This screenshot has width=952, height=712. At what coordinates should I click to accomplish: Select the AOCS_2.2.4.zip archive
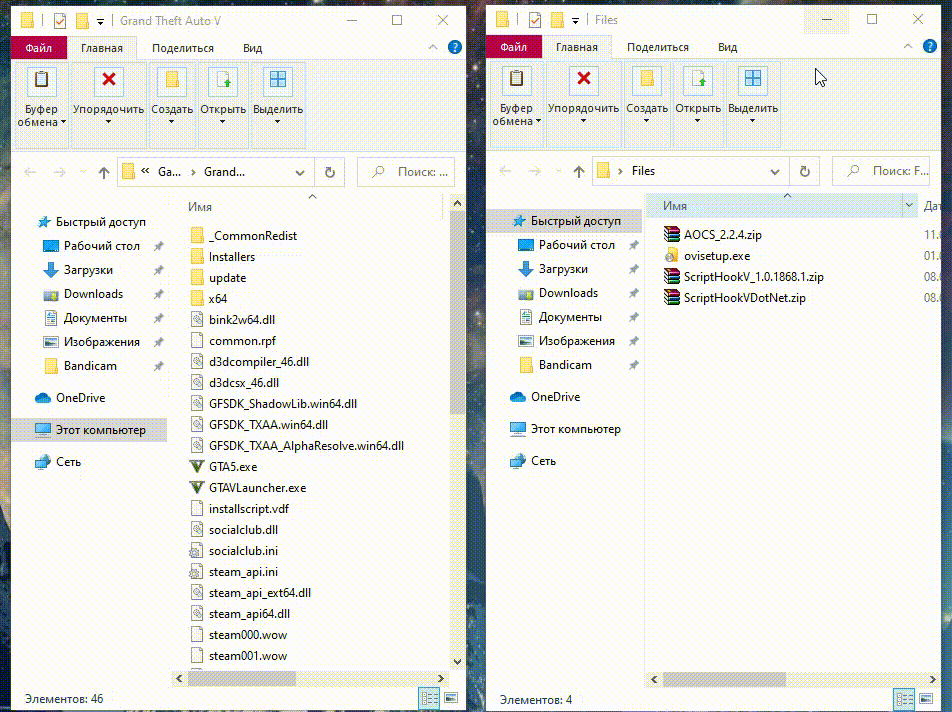[x=722, y=235]
